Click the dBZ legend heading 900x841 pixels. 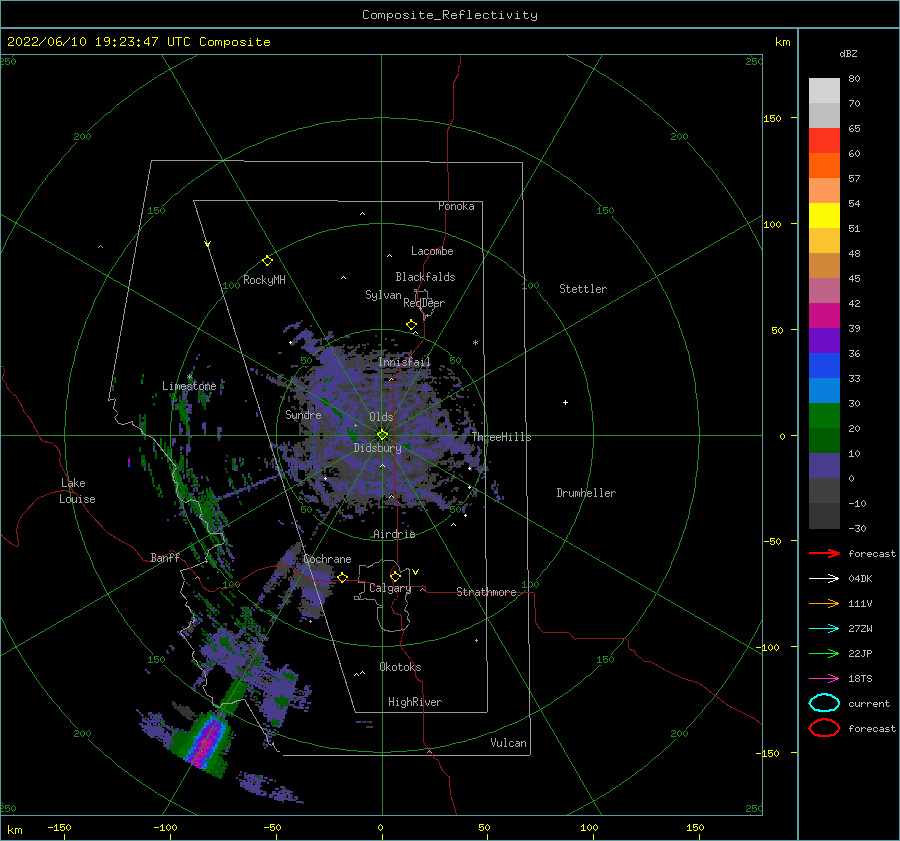coord(848,53)
